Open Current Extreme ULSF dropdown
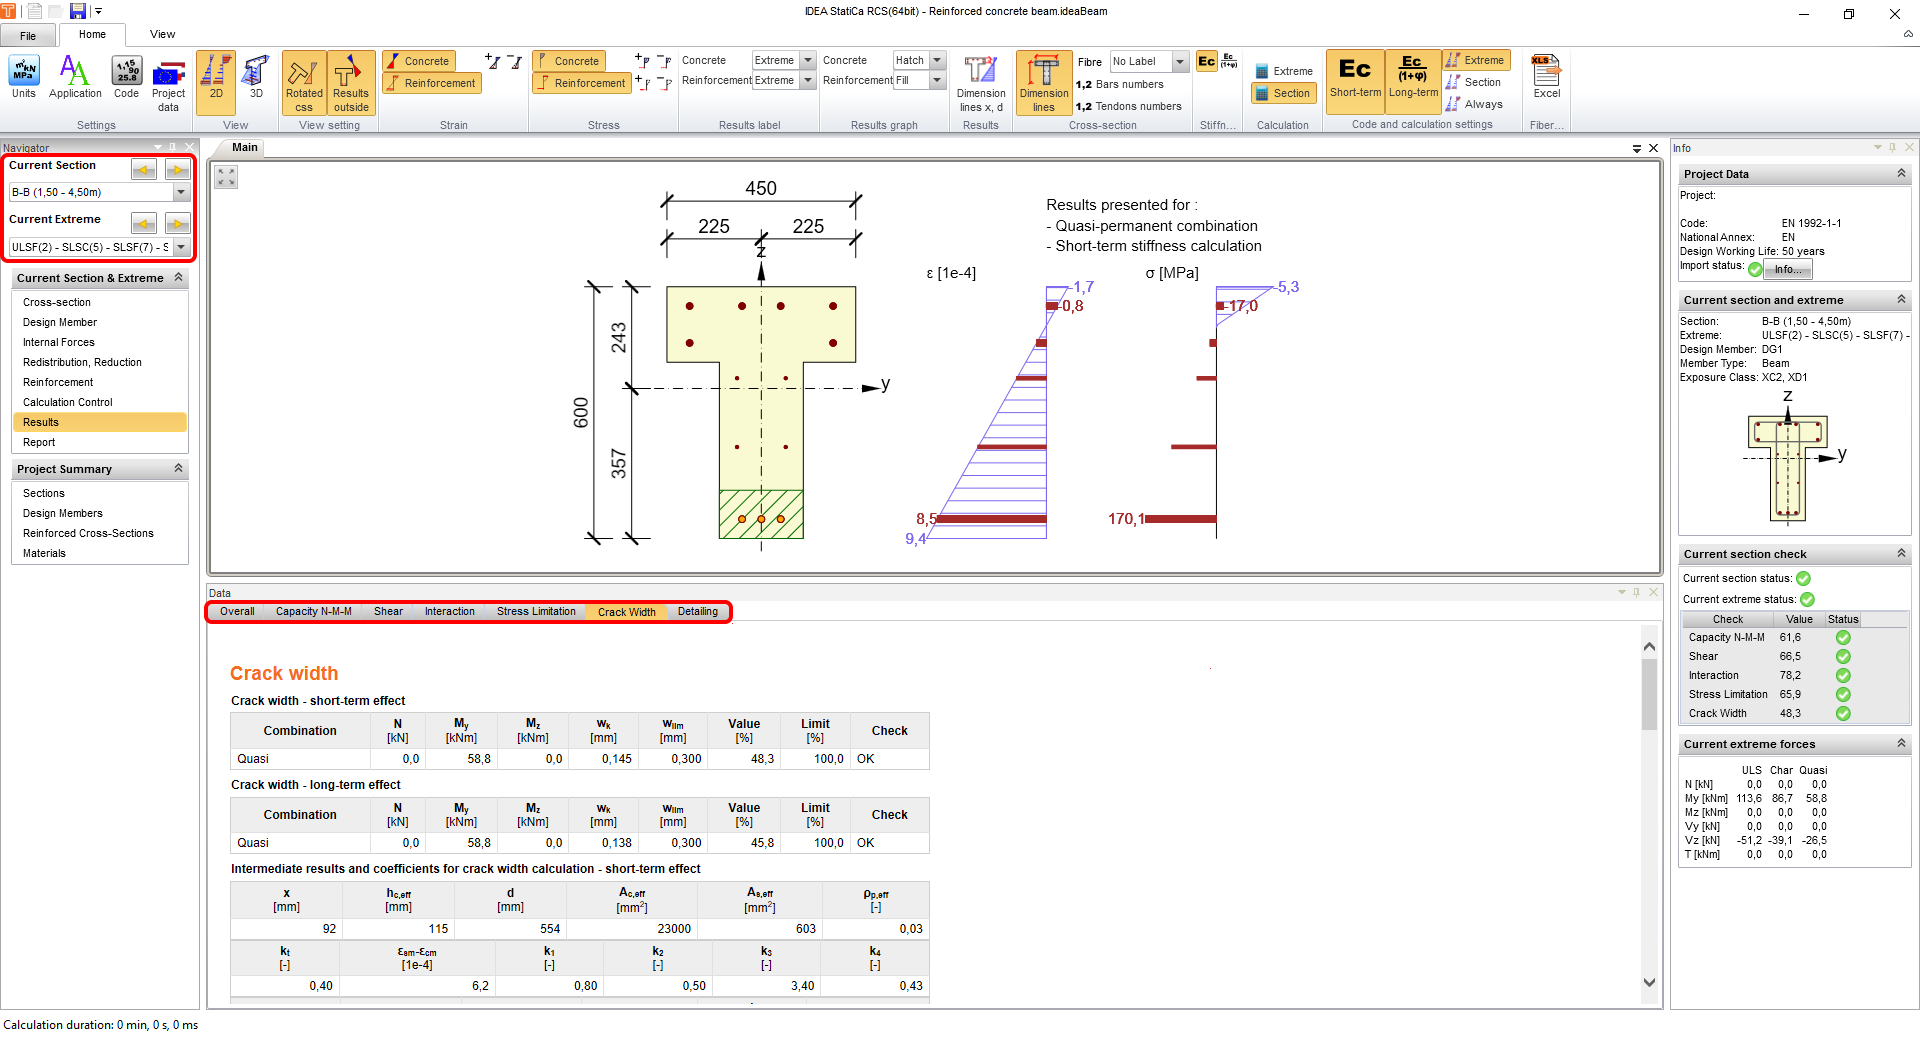The image size is (1920, 1040). [181, 246]
